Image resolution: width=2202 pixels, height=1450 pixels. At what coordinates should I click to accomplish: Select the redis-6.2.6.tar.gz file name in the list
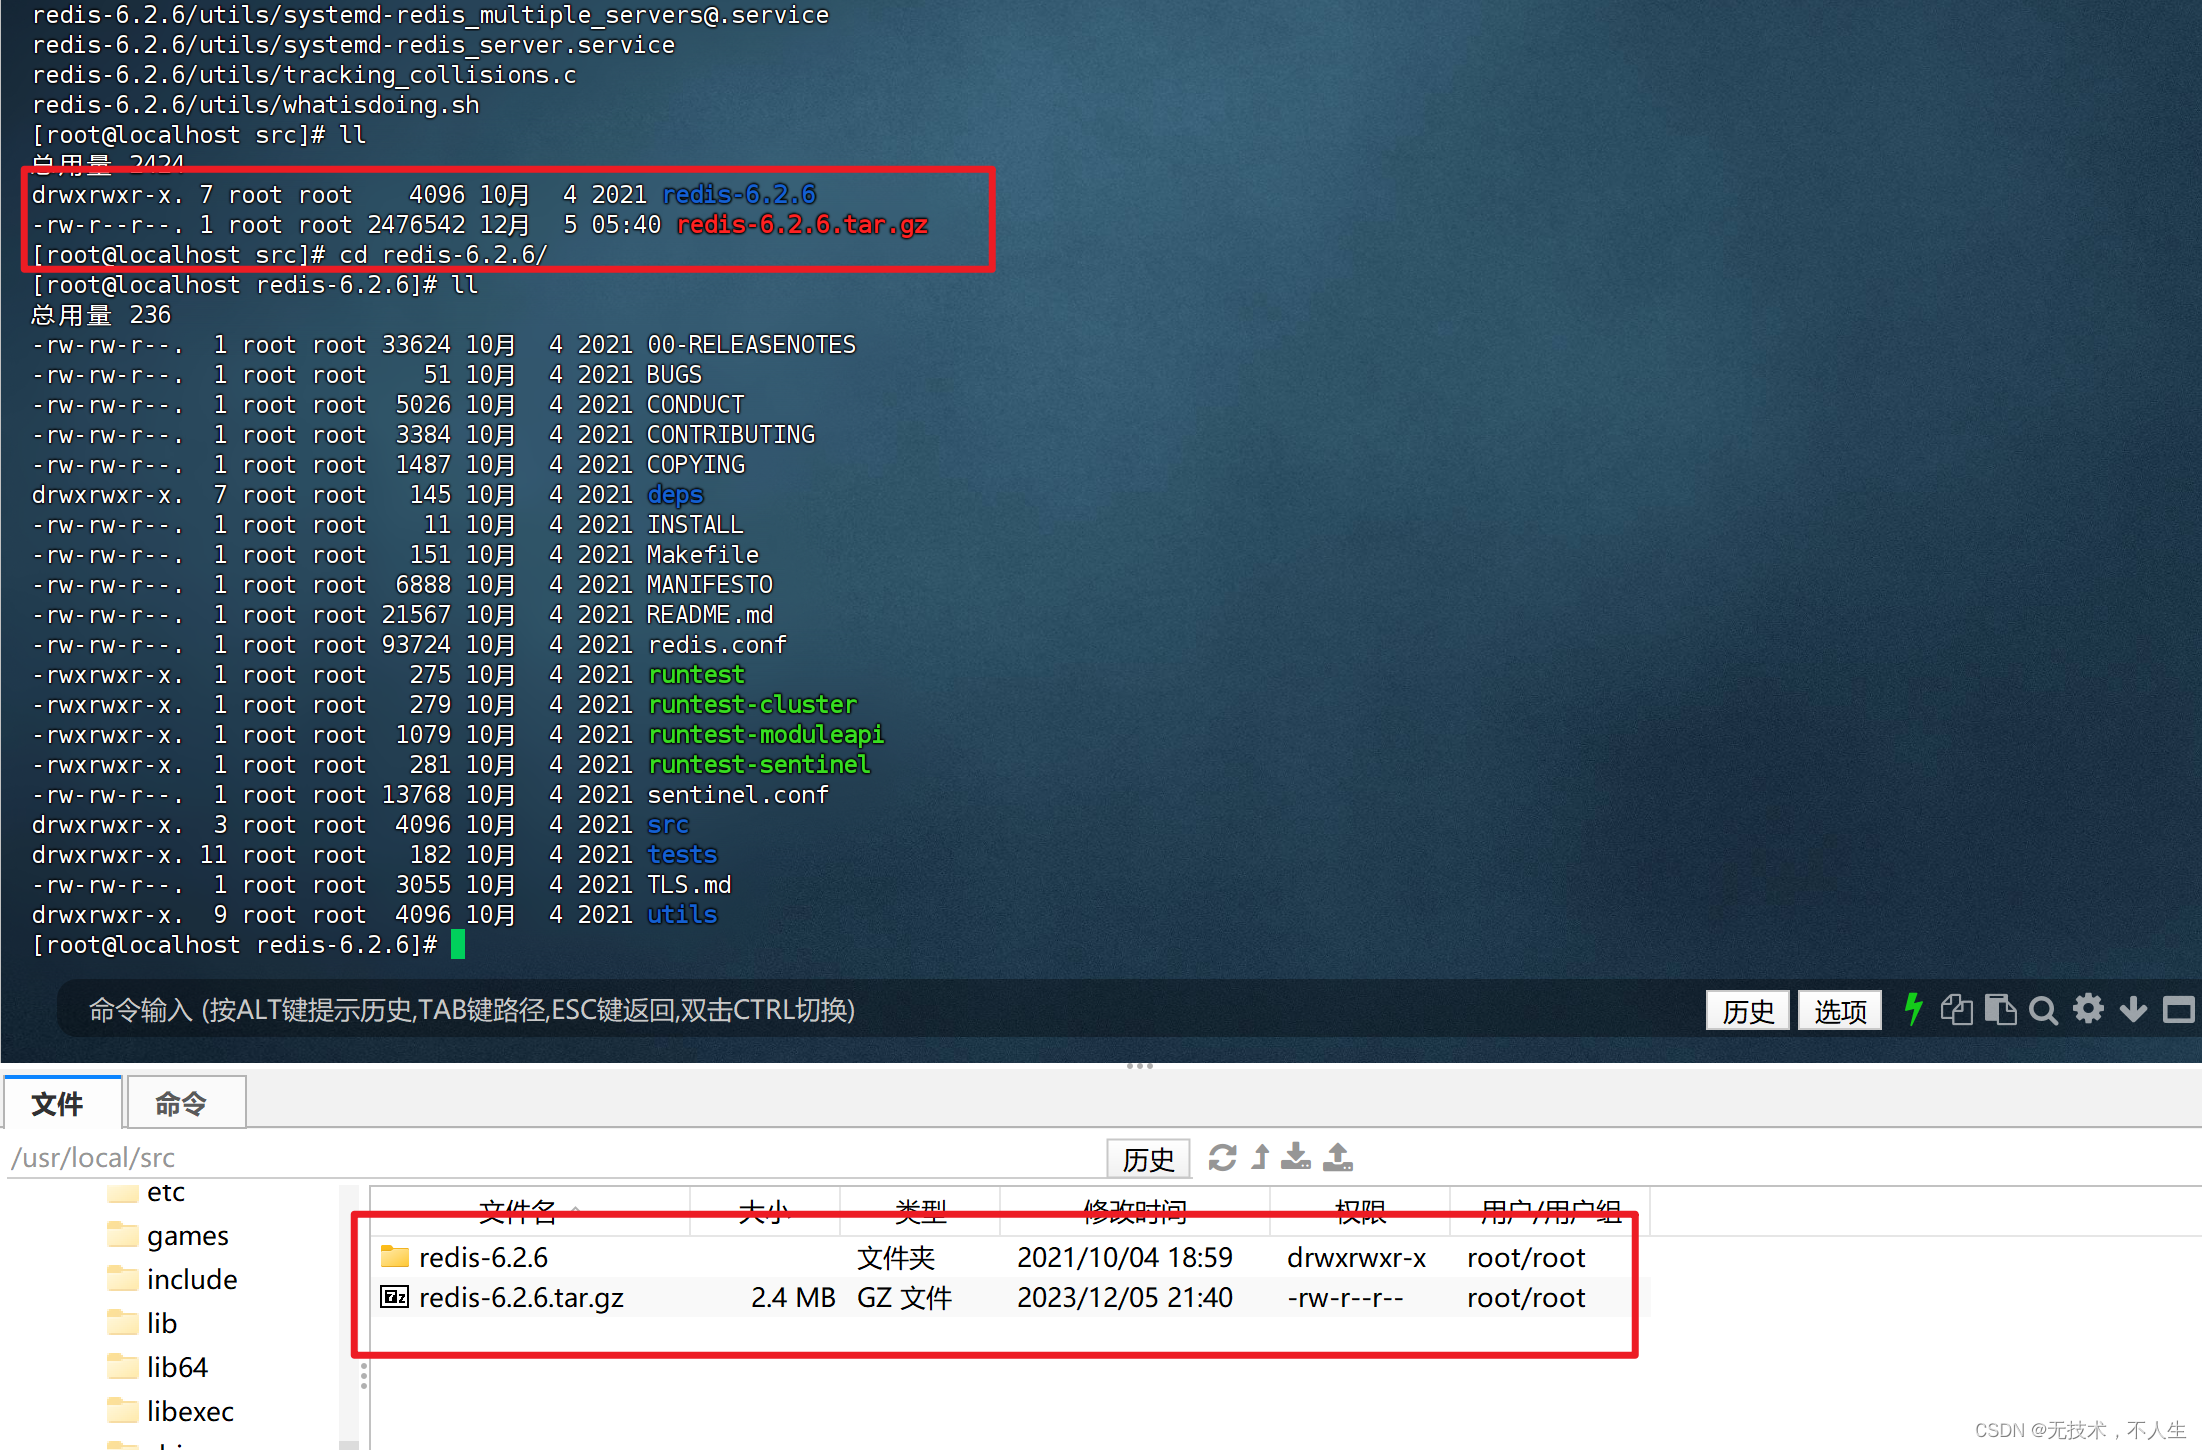pos(521,1297)
